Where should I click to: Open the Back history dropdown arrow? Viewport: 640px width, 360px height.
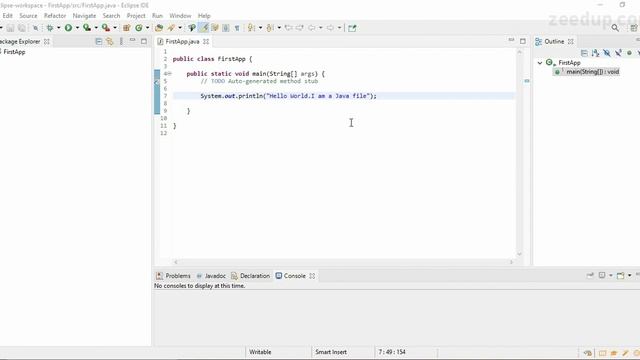320,28
